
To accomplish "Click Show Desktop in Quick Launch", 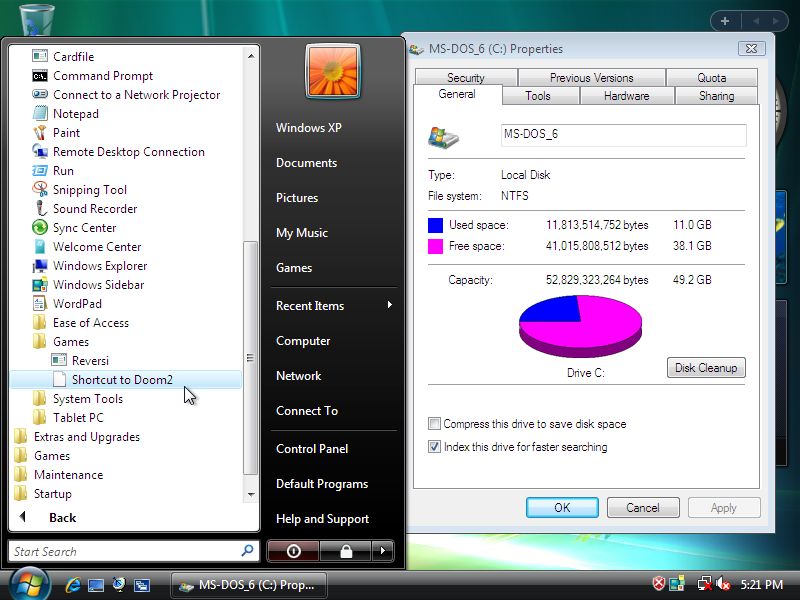I will click(x=95, y=585).
